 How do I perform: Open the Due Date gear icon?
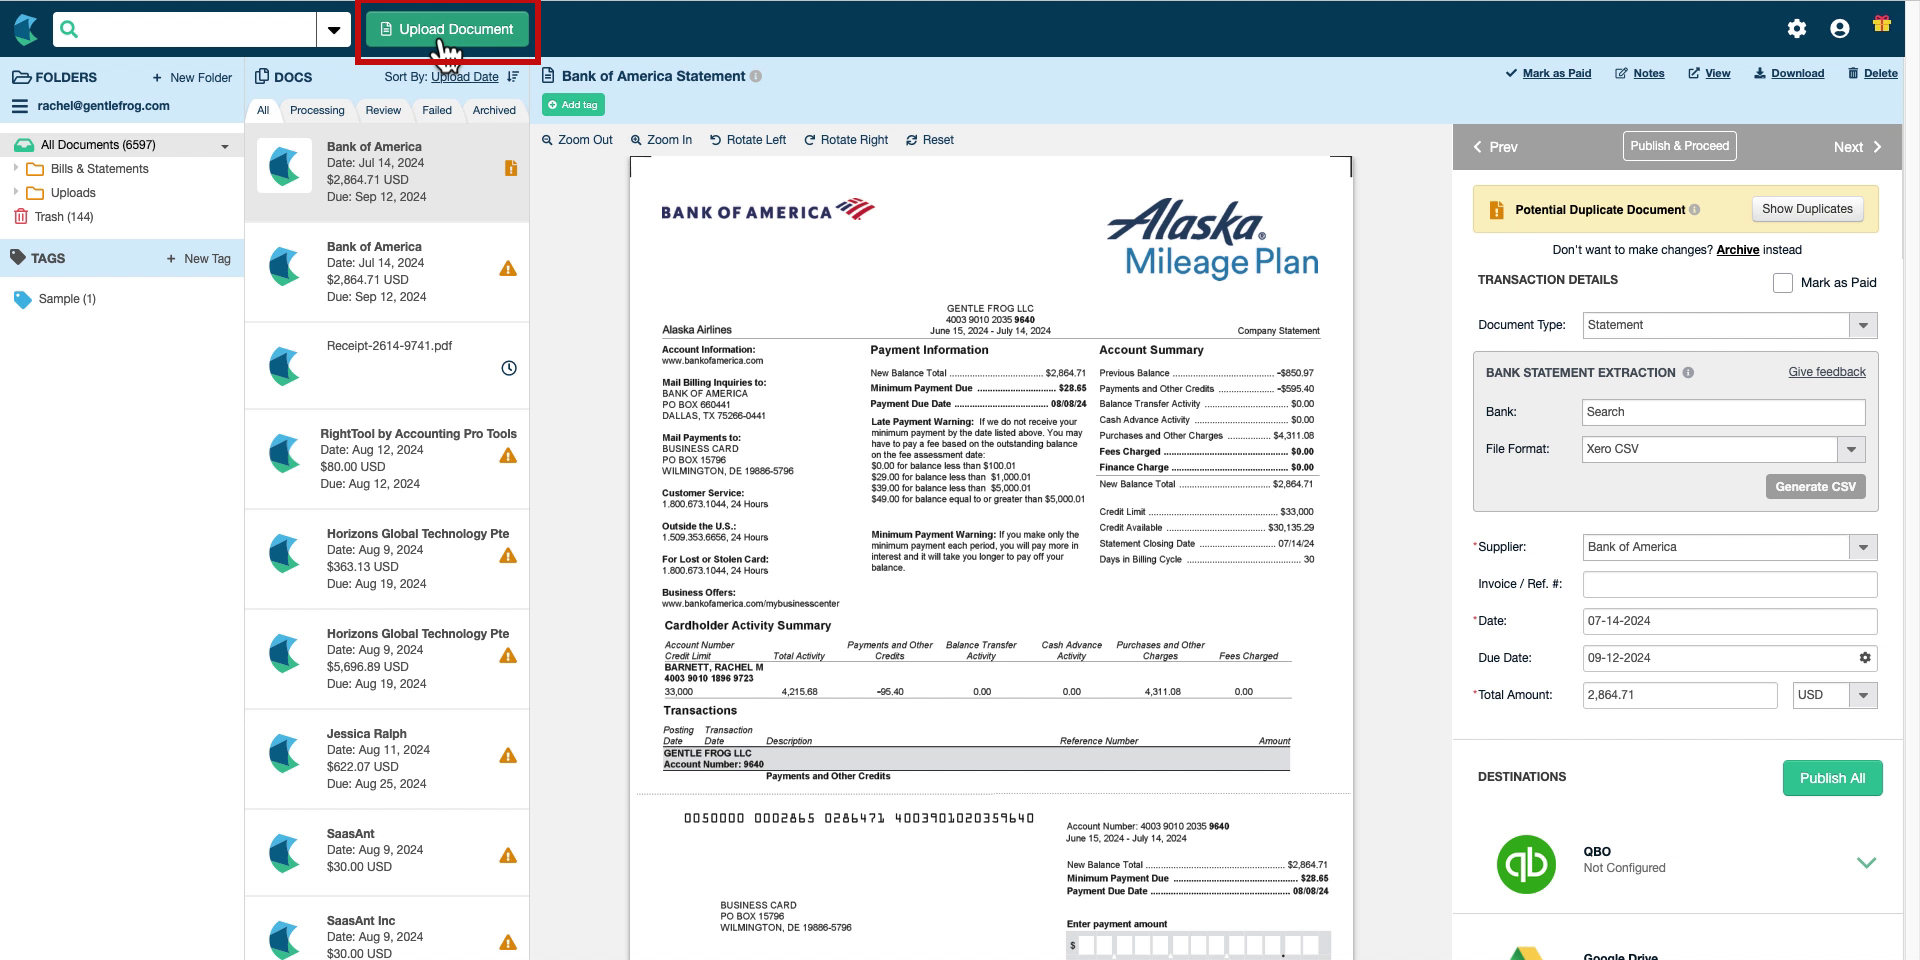(x=1864, y=658)
